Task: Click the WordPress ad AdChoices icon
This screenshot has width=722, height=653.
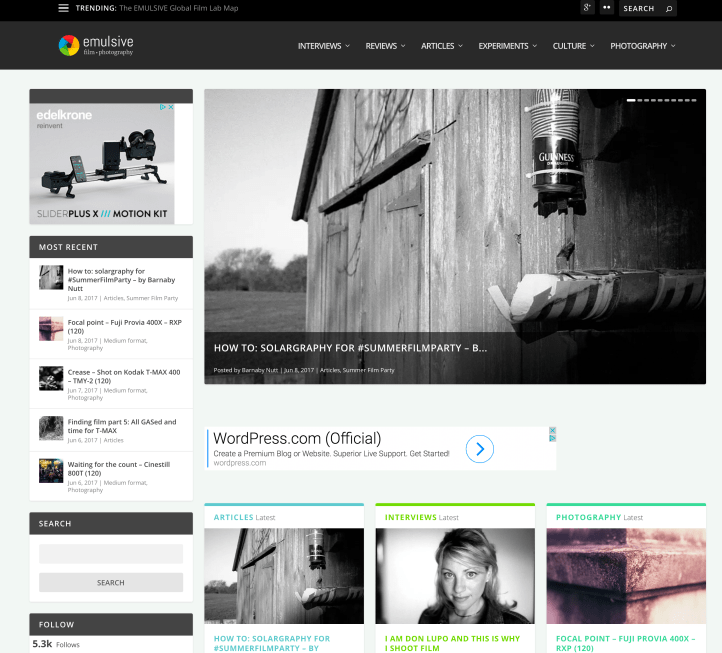Action: point(553,438)
